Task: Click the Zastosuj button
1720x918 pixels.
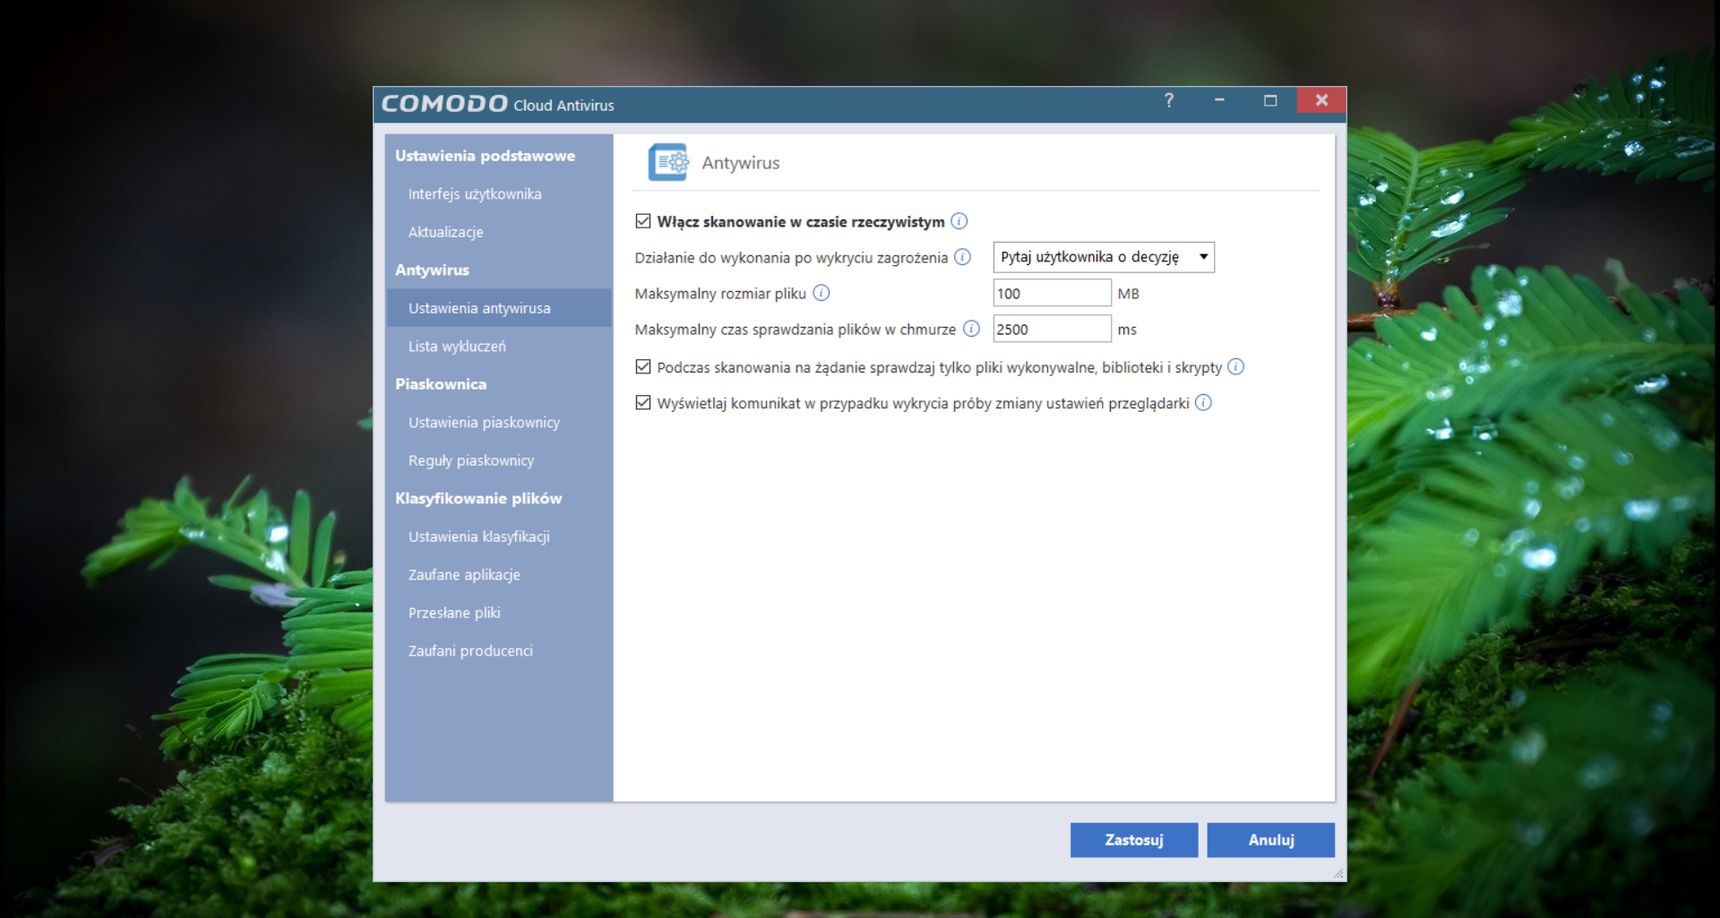Action: coord(1134,840)
